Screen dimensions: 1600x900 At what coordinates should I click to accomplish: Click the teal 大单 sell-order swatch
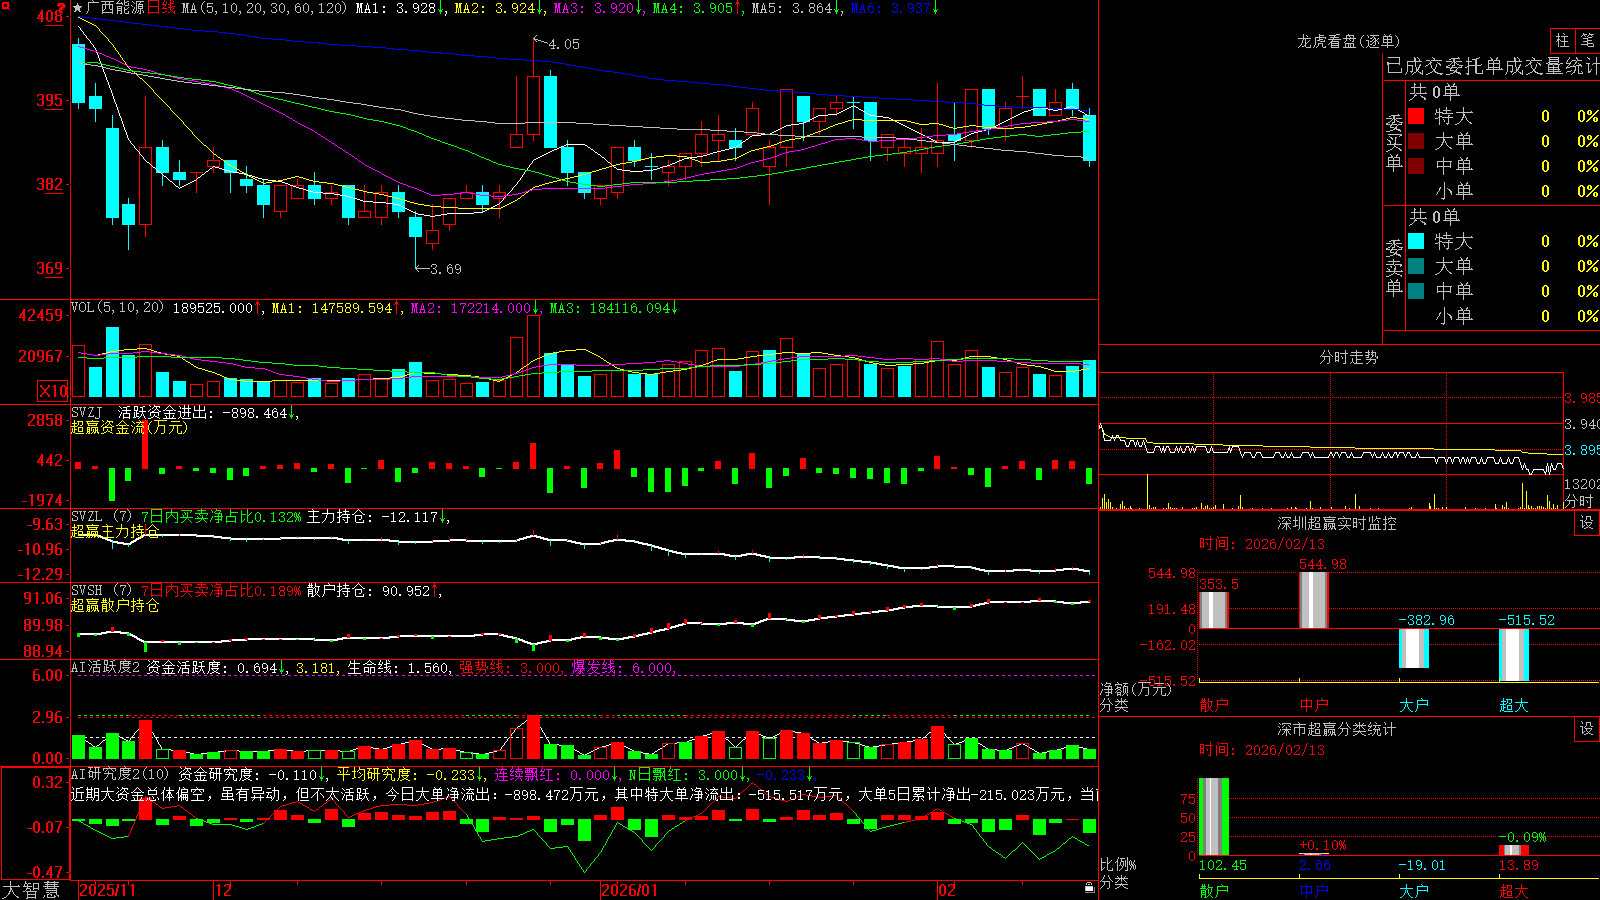click(1416, 266)
